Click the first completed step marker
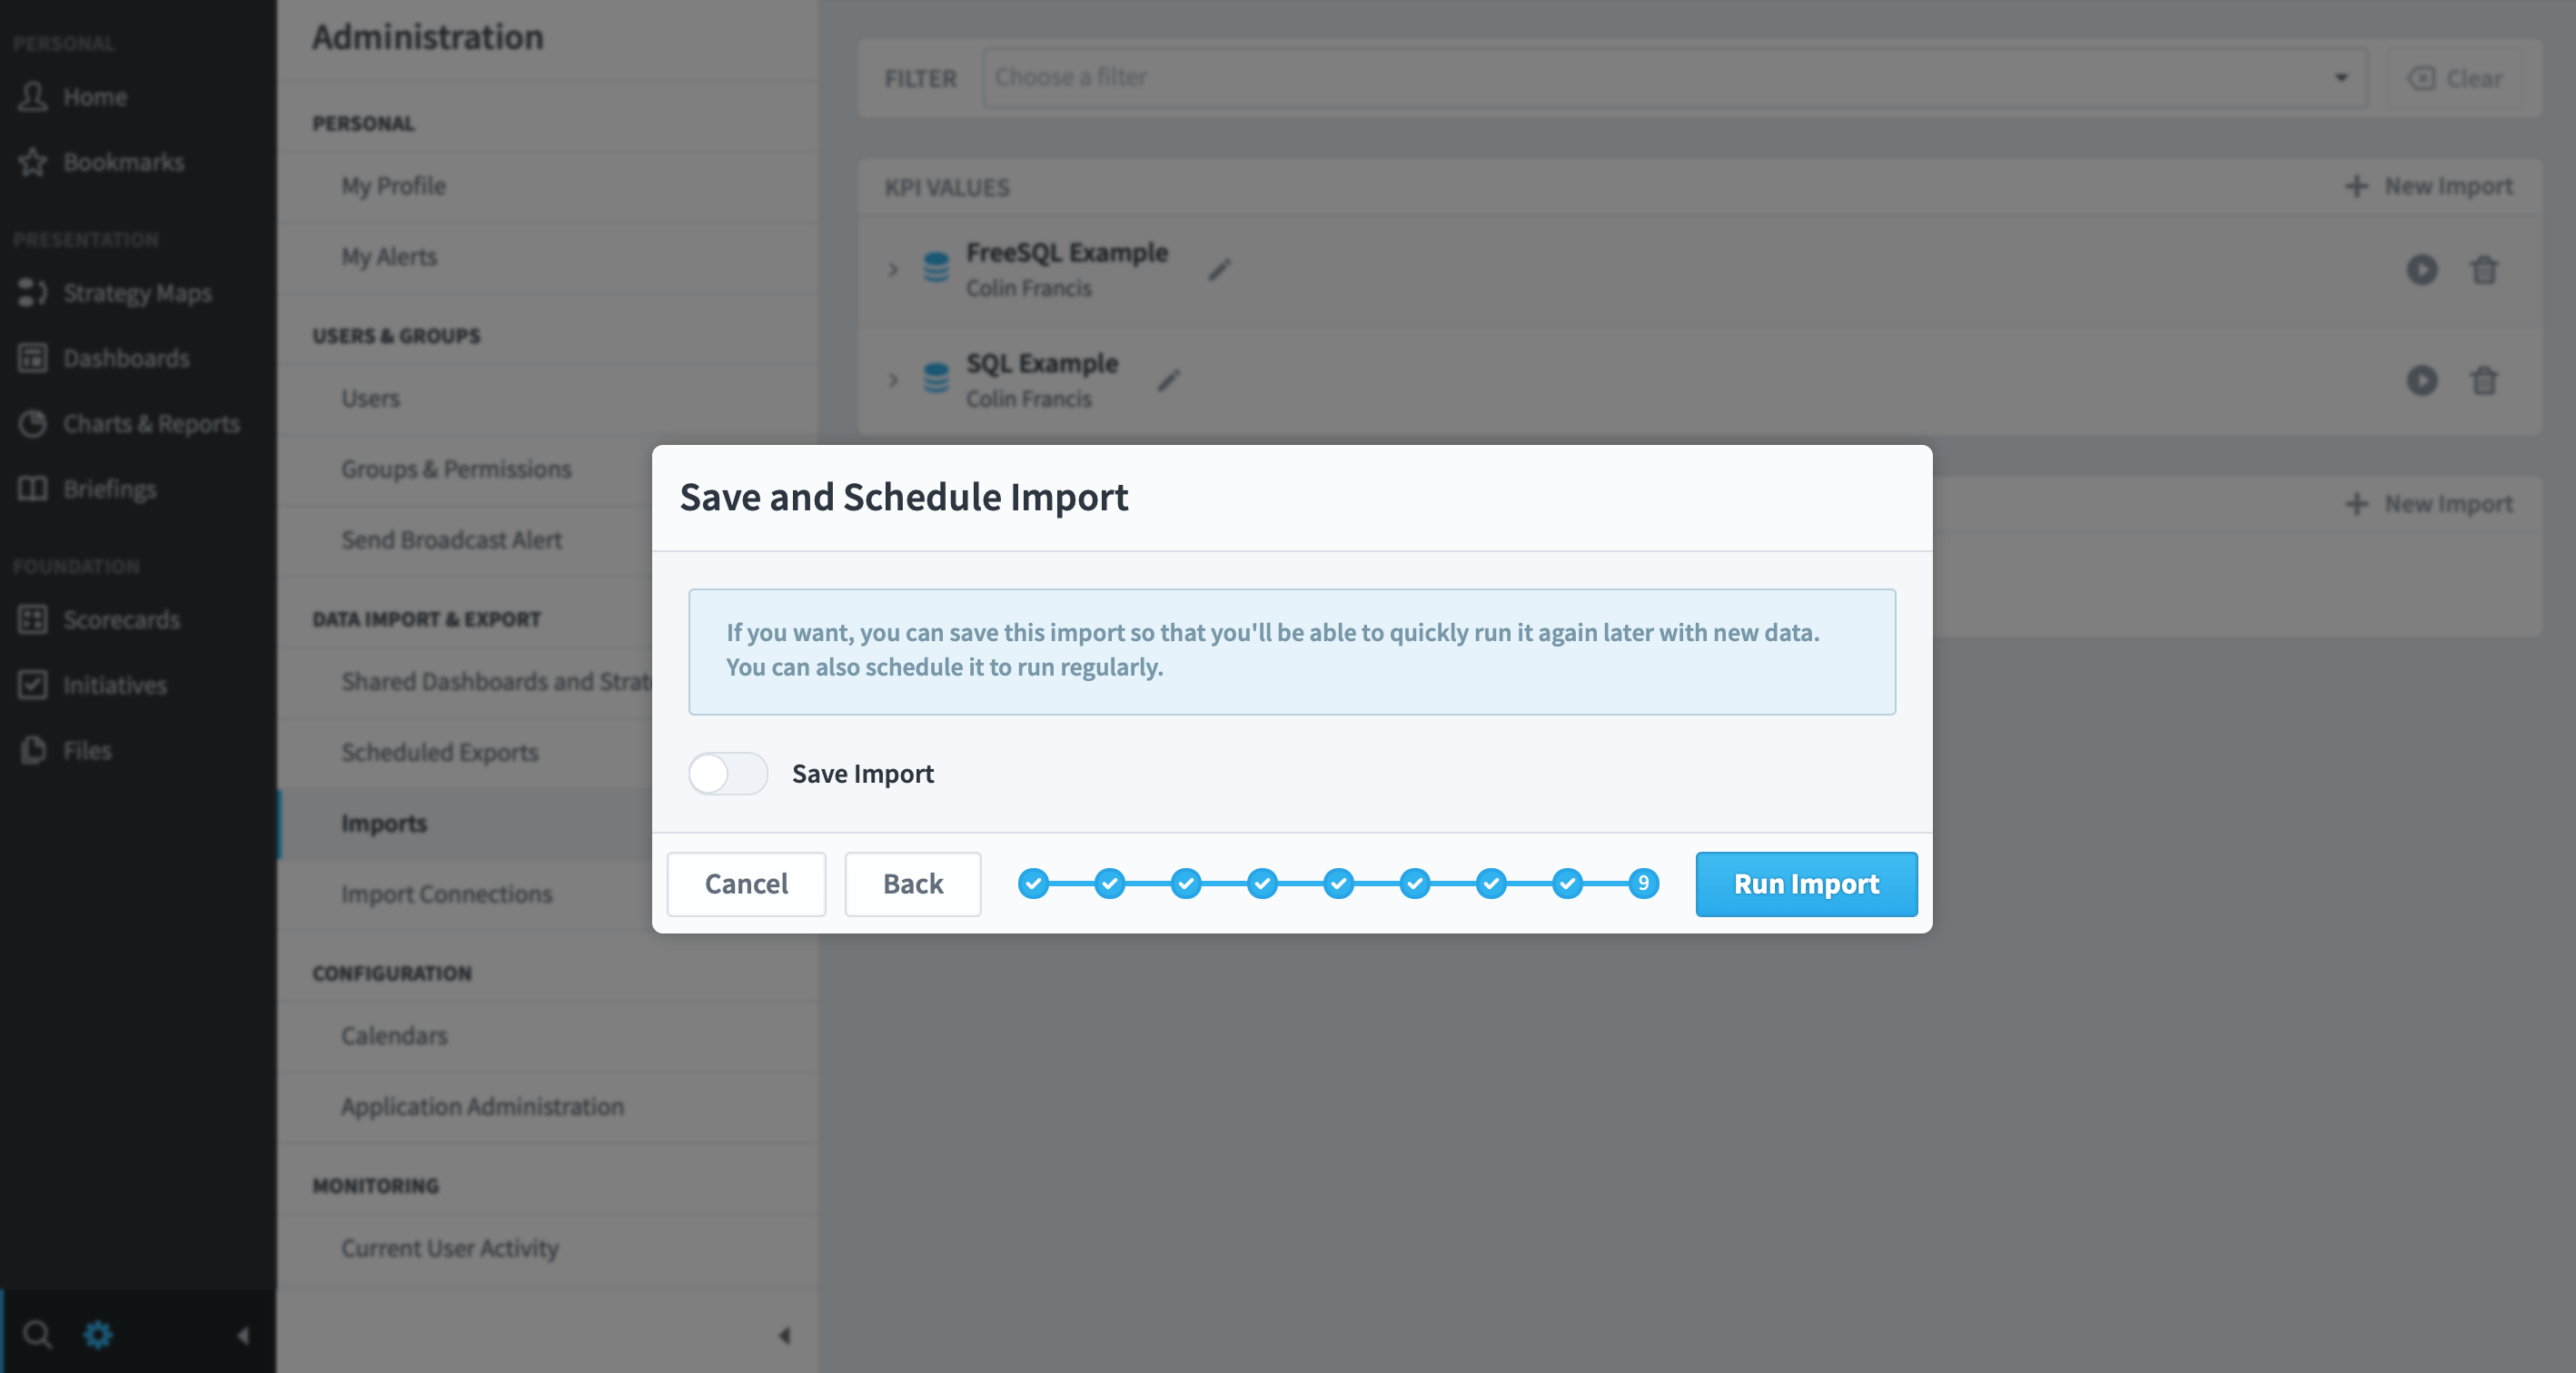The width and height of the screenshot is (2576, 1373). (x=1033, y=883)
